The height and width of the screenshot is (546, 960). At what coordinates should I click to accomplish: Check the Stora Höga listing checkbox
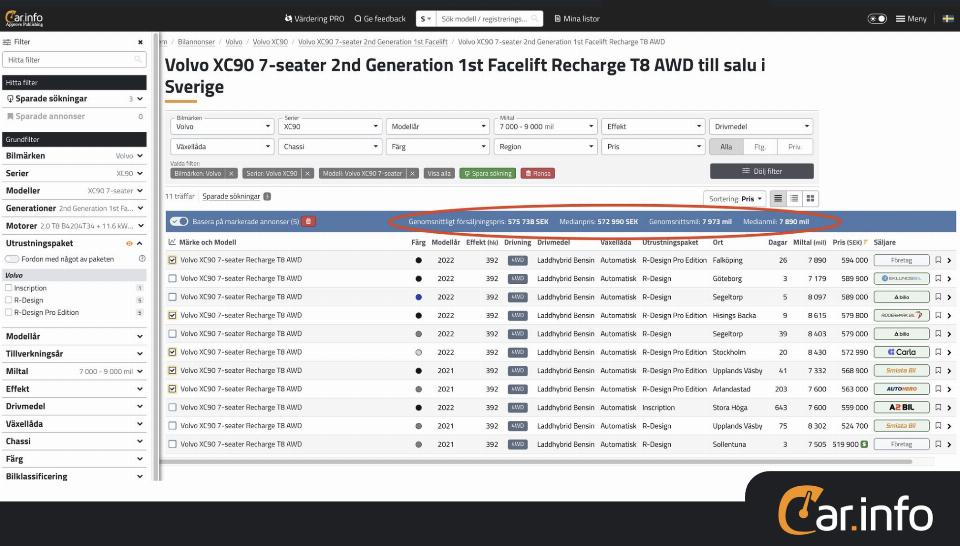click(x=173, y=407)
